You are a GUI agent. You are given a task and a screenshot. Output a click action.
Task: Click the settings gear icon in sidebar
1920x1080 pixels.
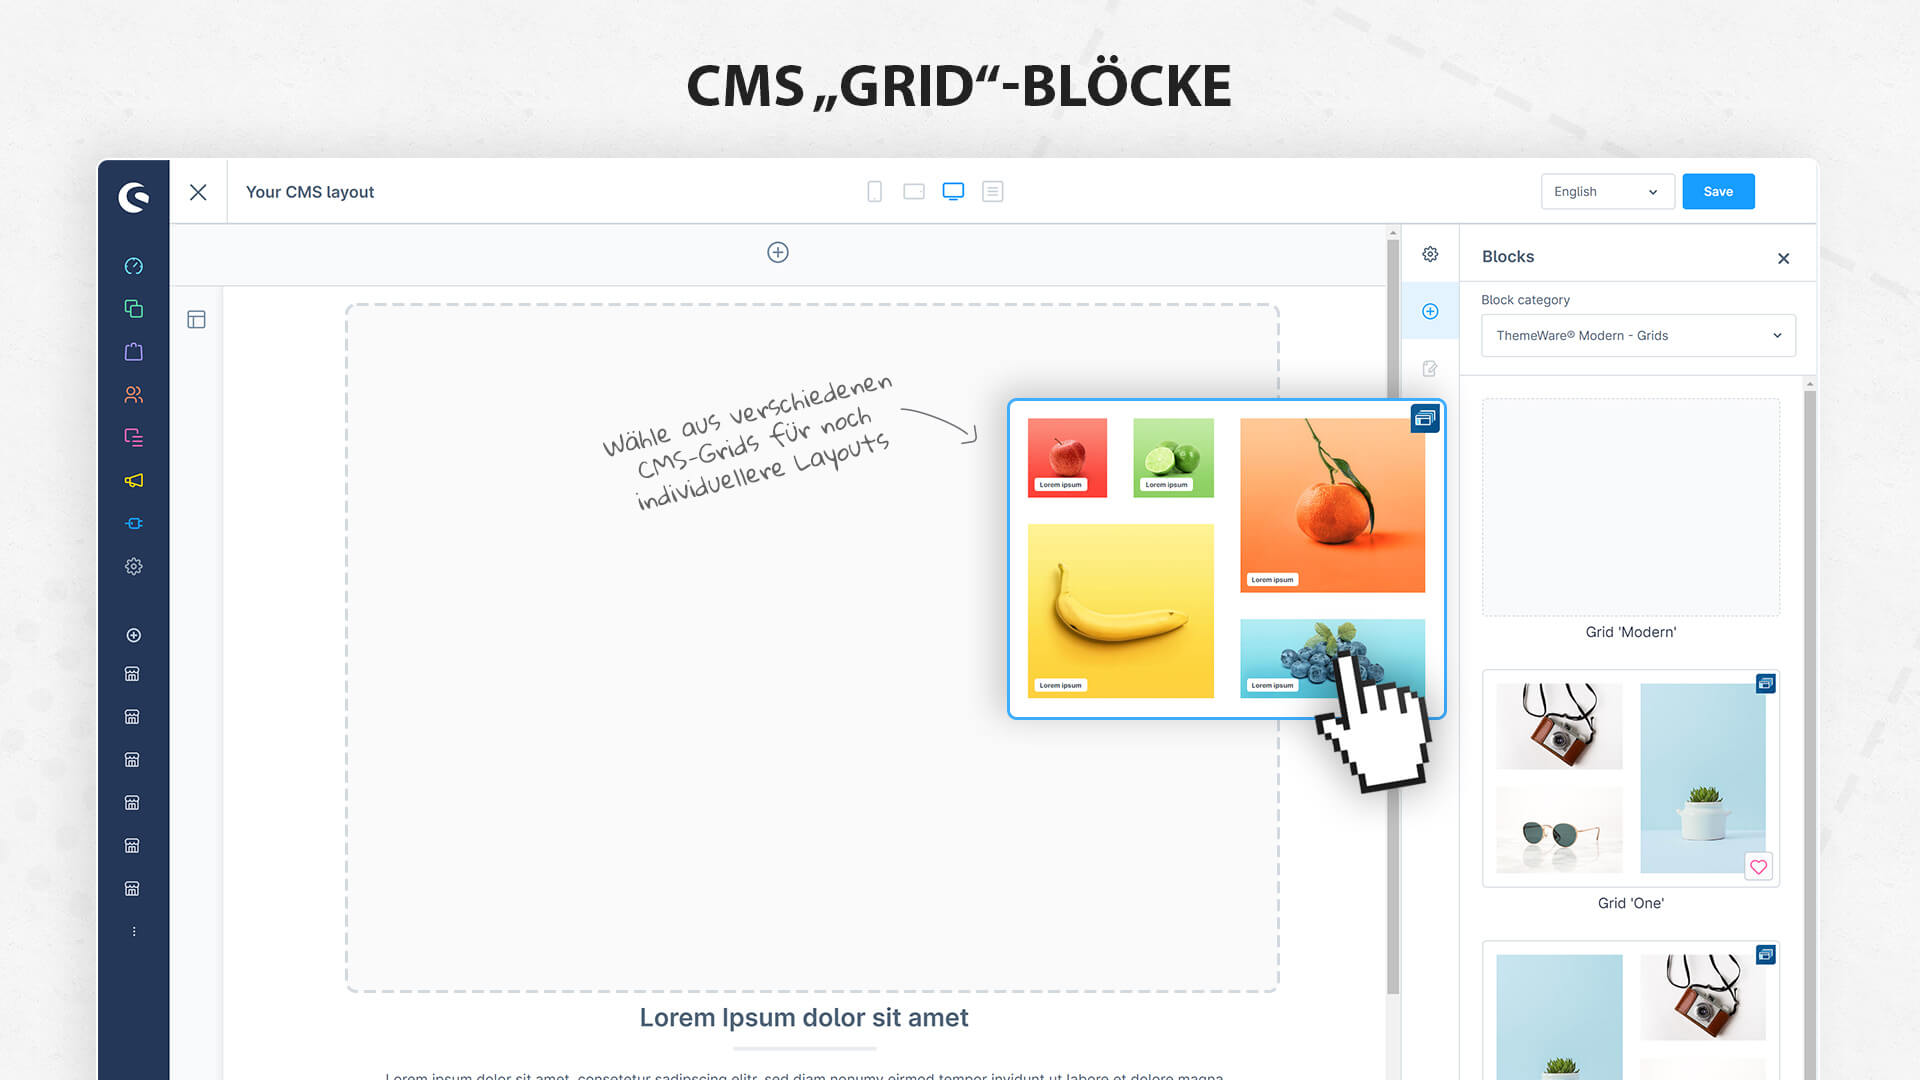pos(132,566)
